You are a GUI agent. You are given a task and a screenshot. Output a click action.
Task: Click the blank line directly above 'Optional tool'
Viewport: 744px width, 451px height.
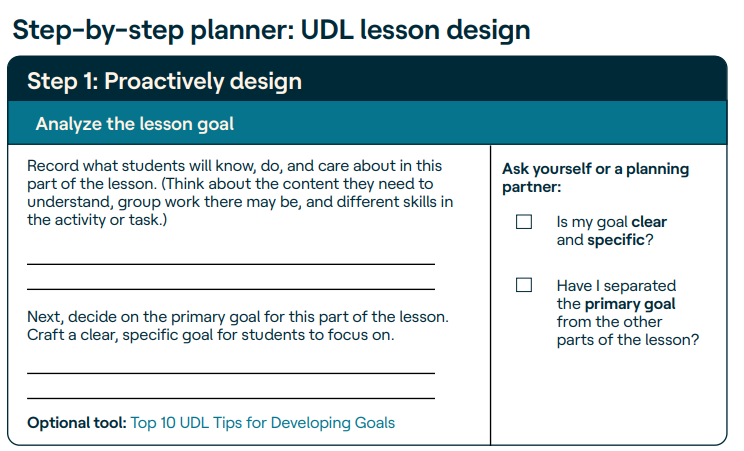(x=231, y=398)
